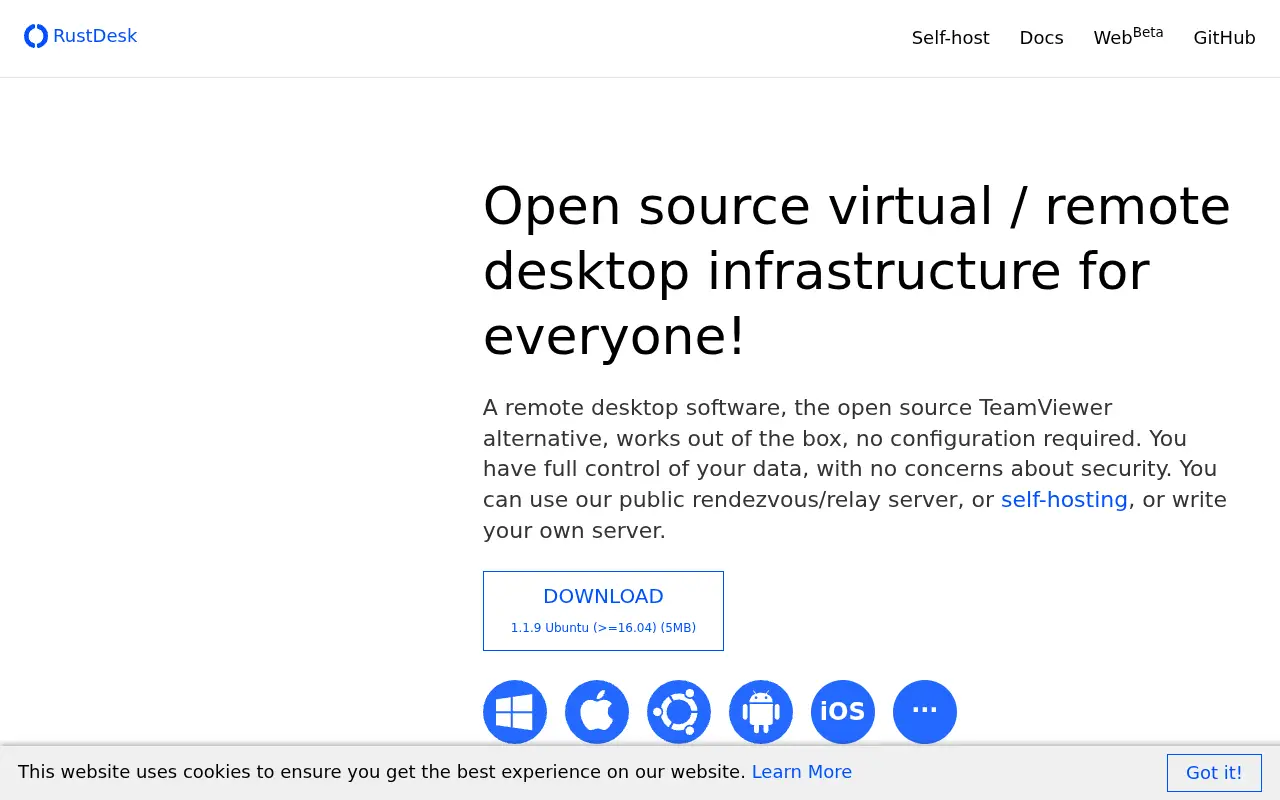Visit the GitHub navigation link

pyautogui.click(x=1224, y=38)
